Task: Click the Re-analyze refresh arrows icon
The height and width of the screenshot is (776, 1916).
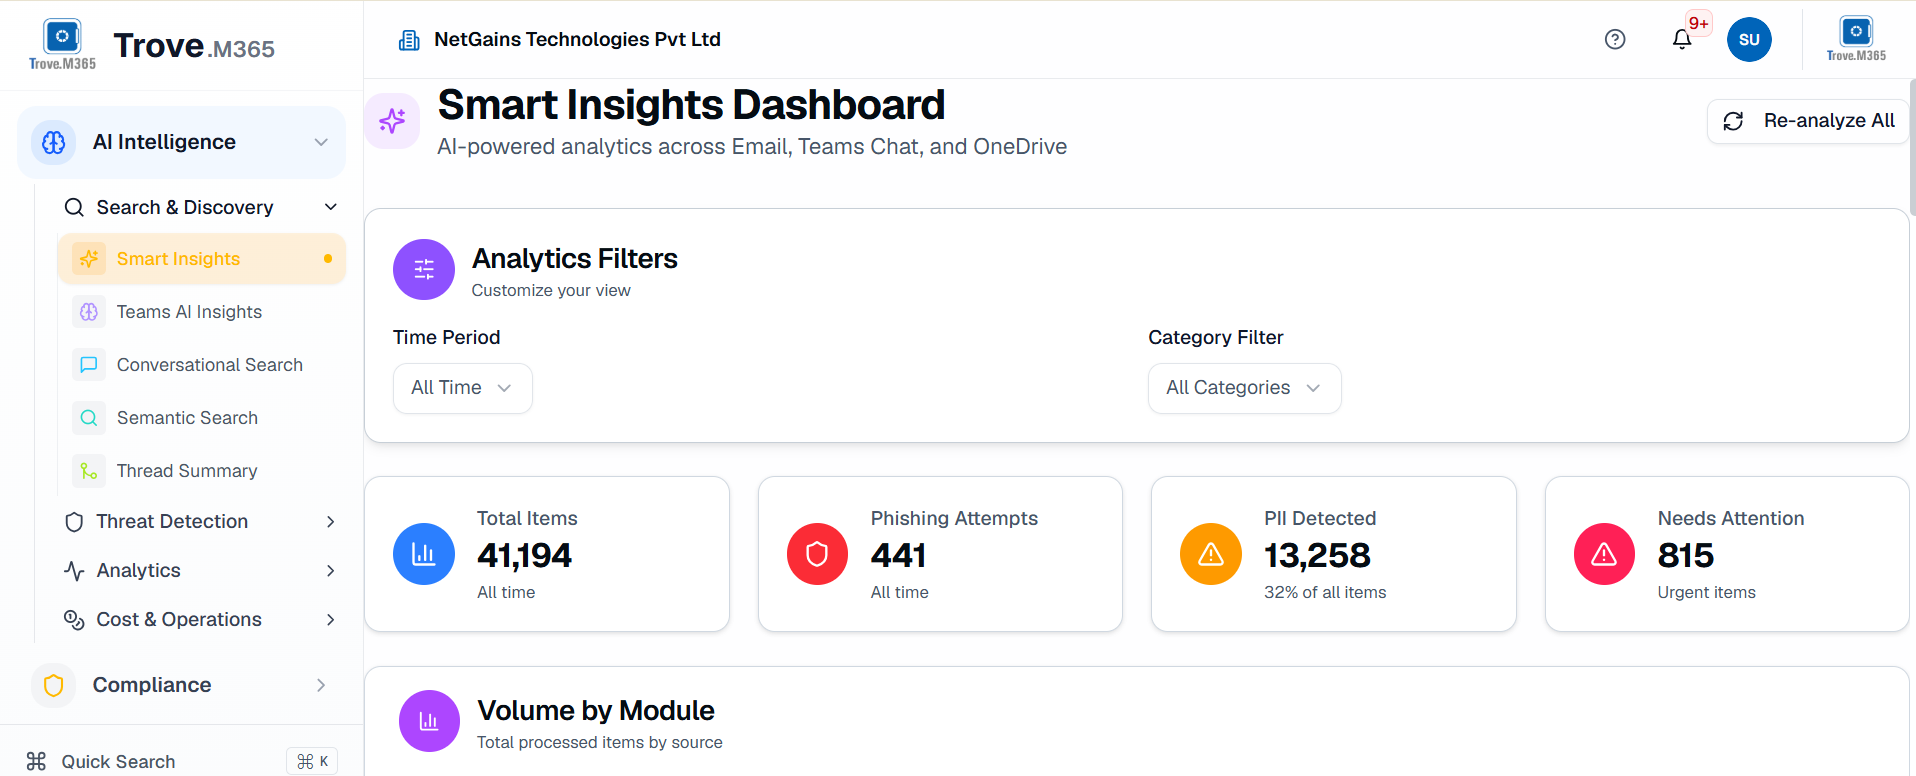Action: [x=1733, y=121]
